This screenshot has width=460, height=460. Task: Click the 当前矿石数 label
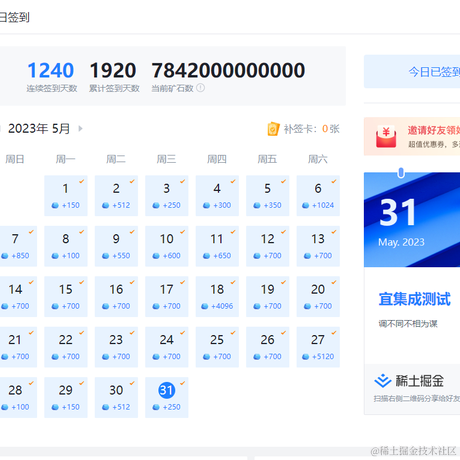[x=172, y=88]
